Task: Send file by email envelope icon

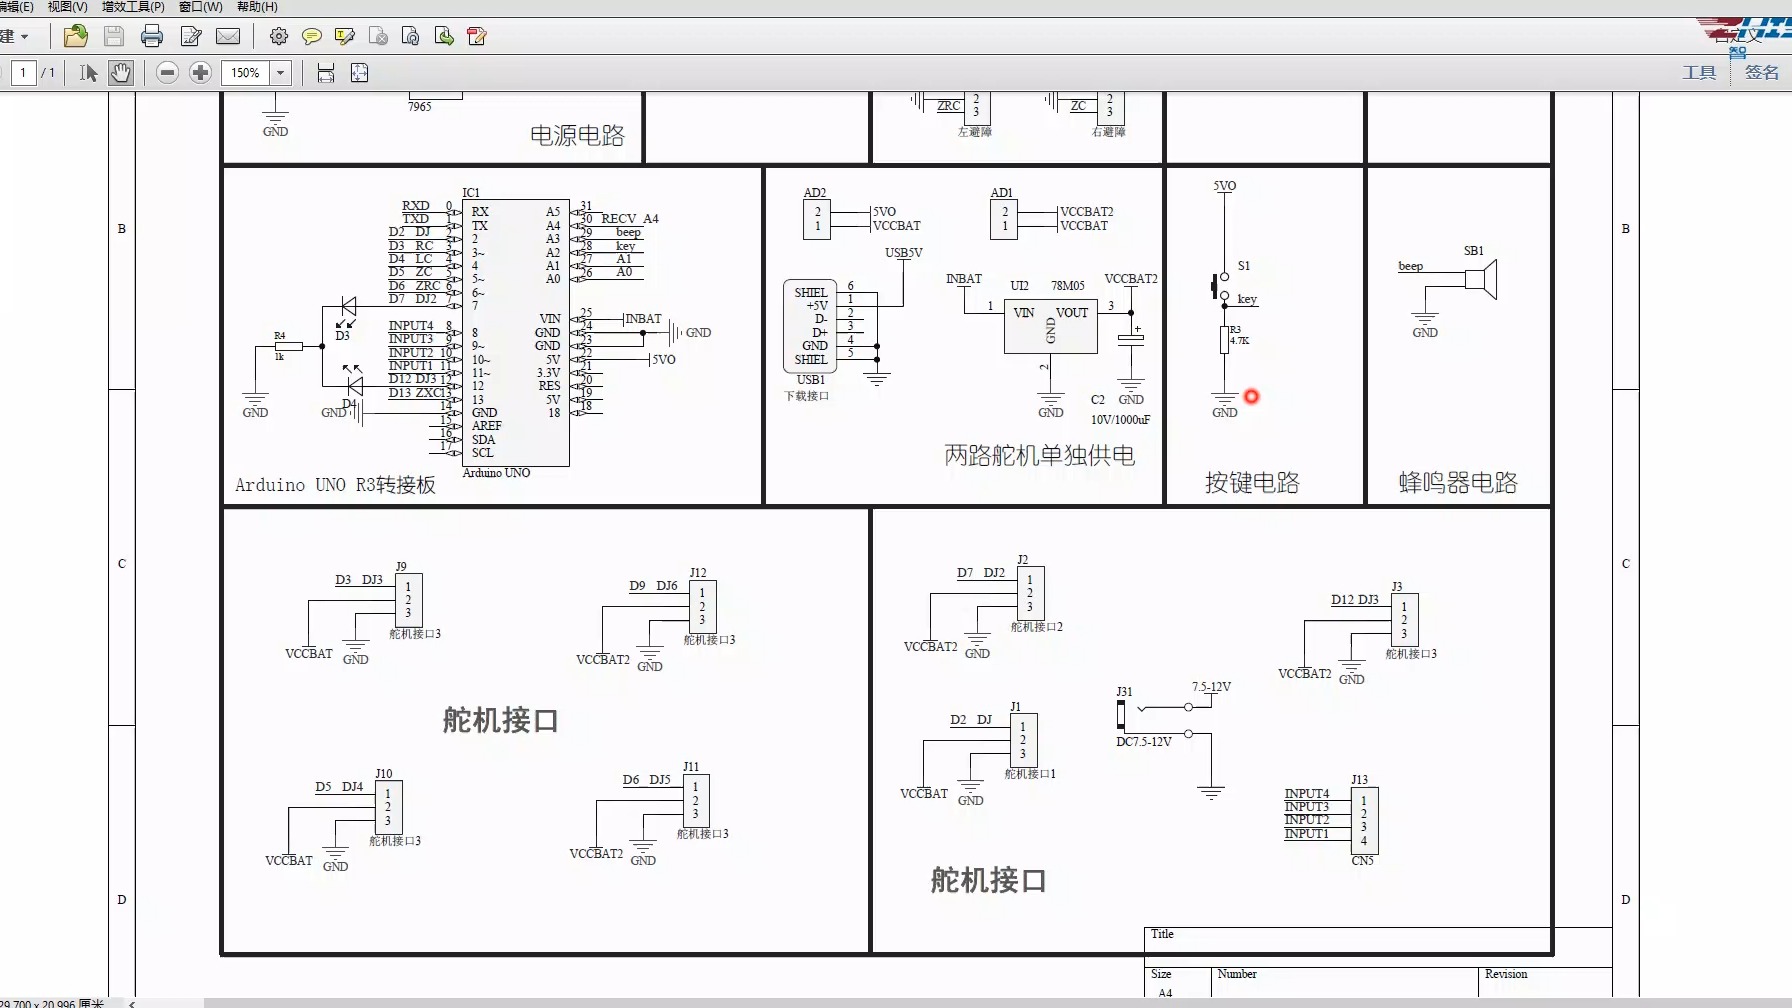Action: [228, 37]
